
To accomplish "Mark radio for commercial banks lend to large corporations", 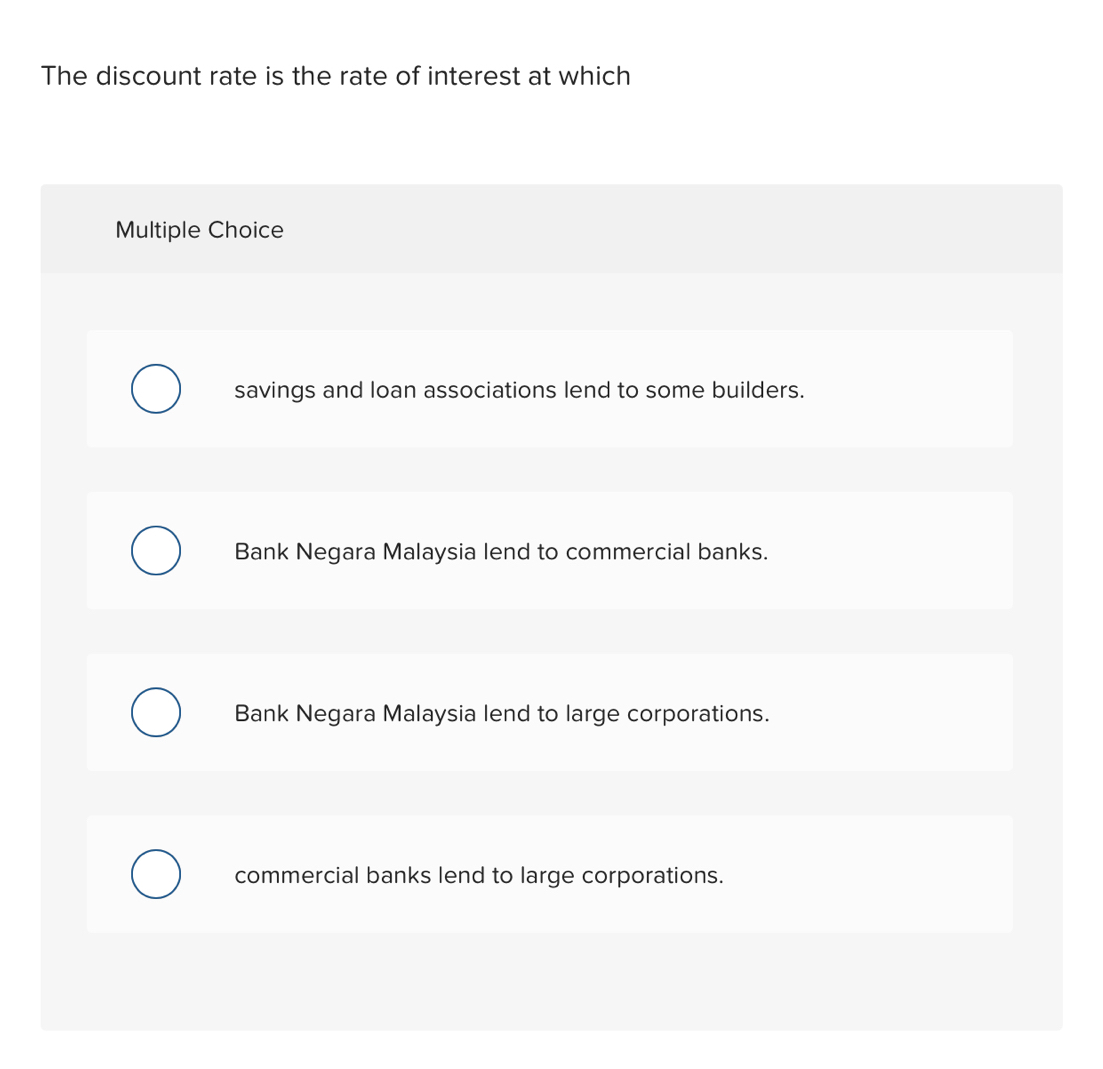I will point(155,875).
